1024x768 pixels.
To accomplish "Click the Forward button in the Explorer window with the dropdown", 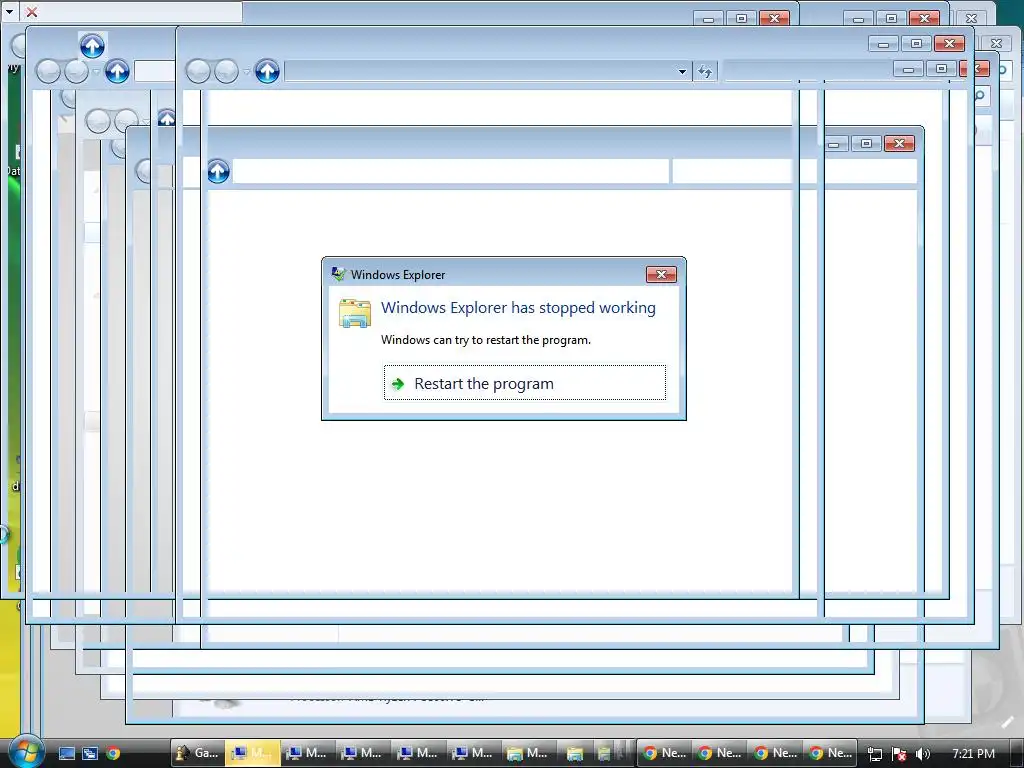I will (x=226, y=71).
